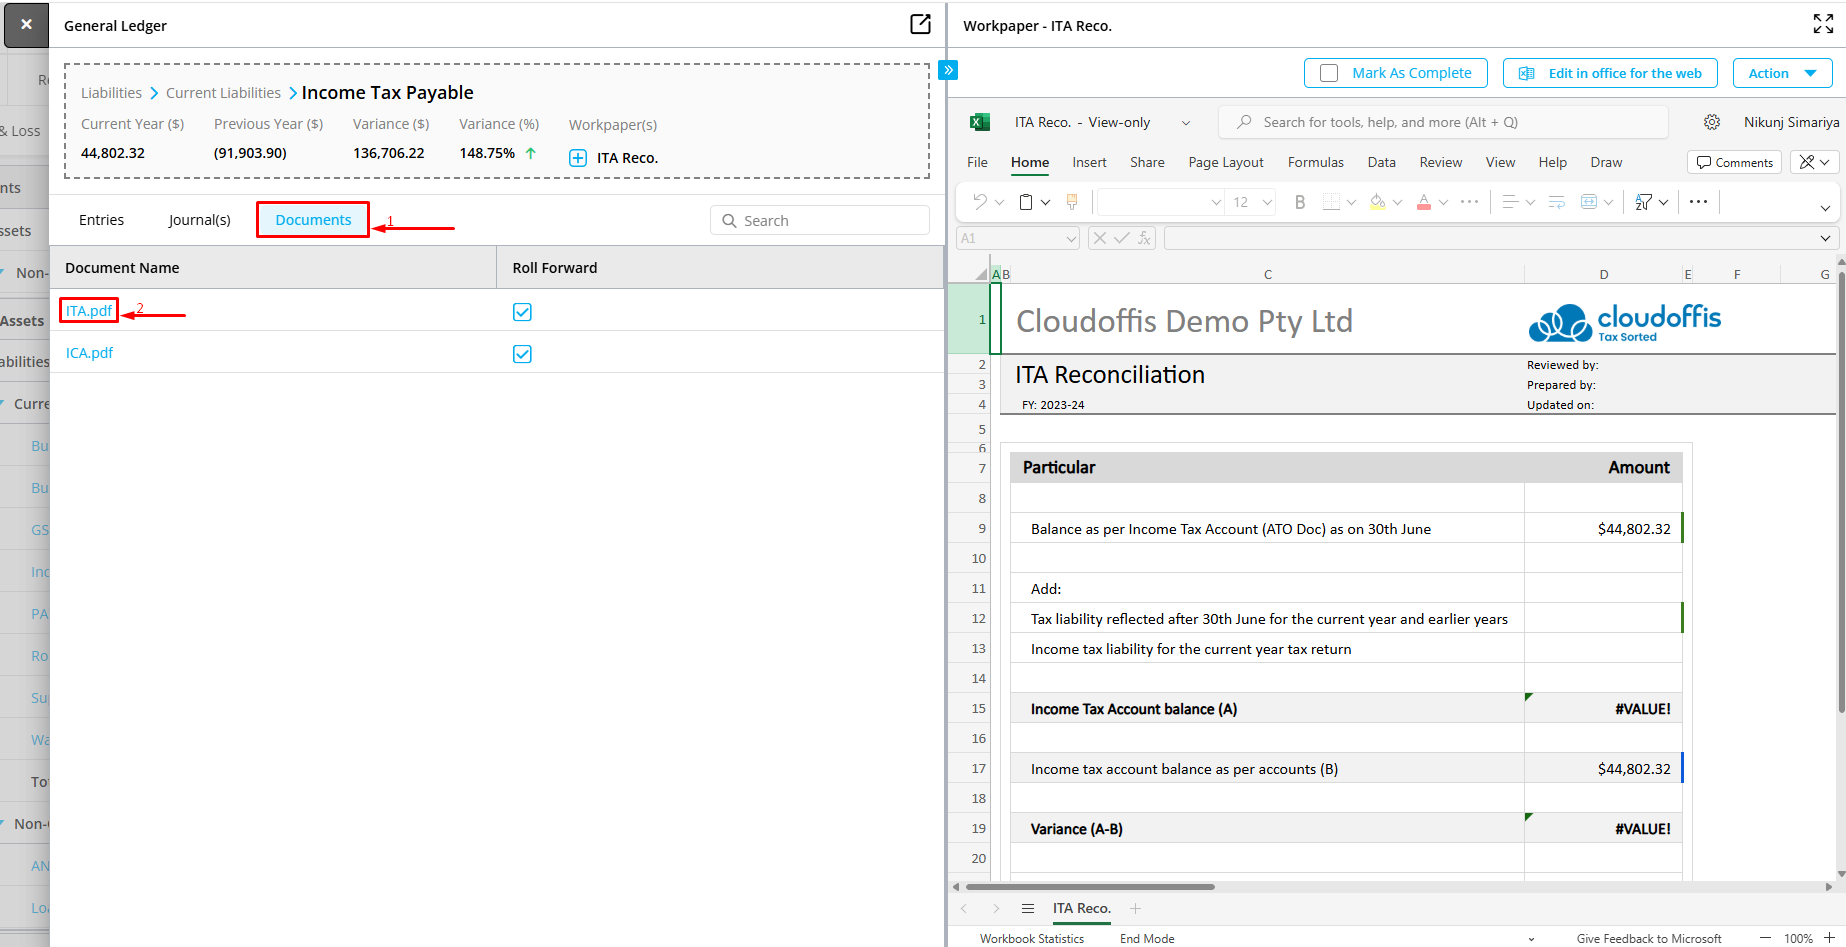1846x947 pixels.
Task: Click the Merge cells icon
Action: coord(1589,202)
